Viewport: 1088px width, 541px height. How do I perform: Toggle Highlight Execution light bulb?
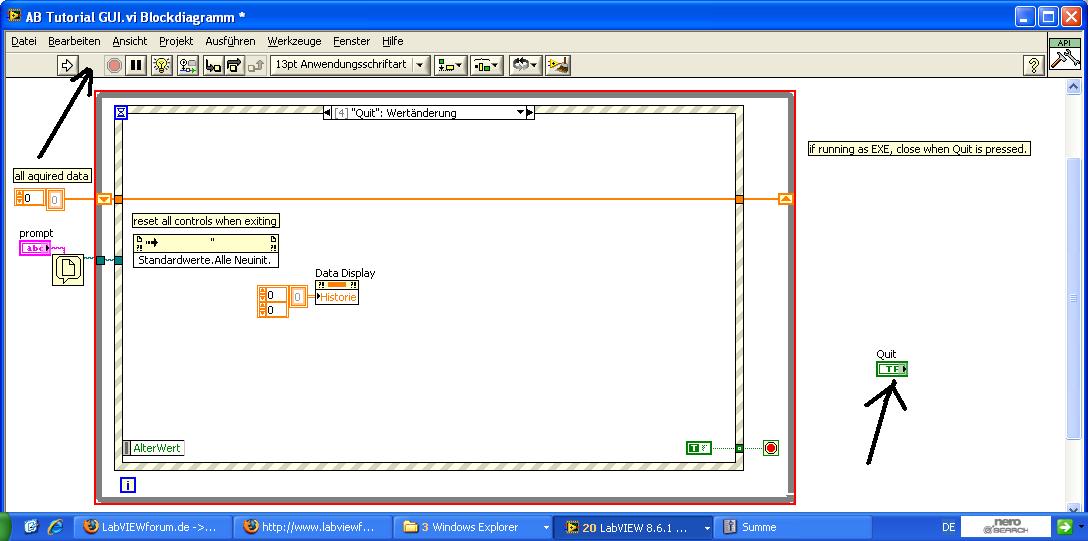coord(162,65)
